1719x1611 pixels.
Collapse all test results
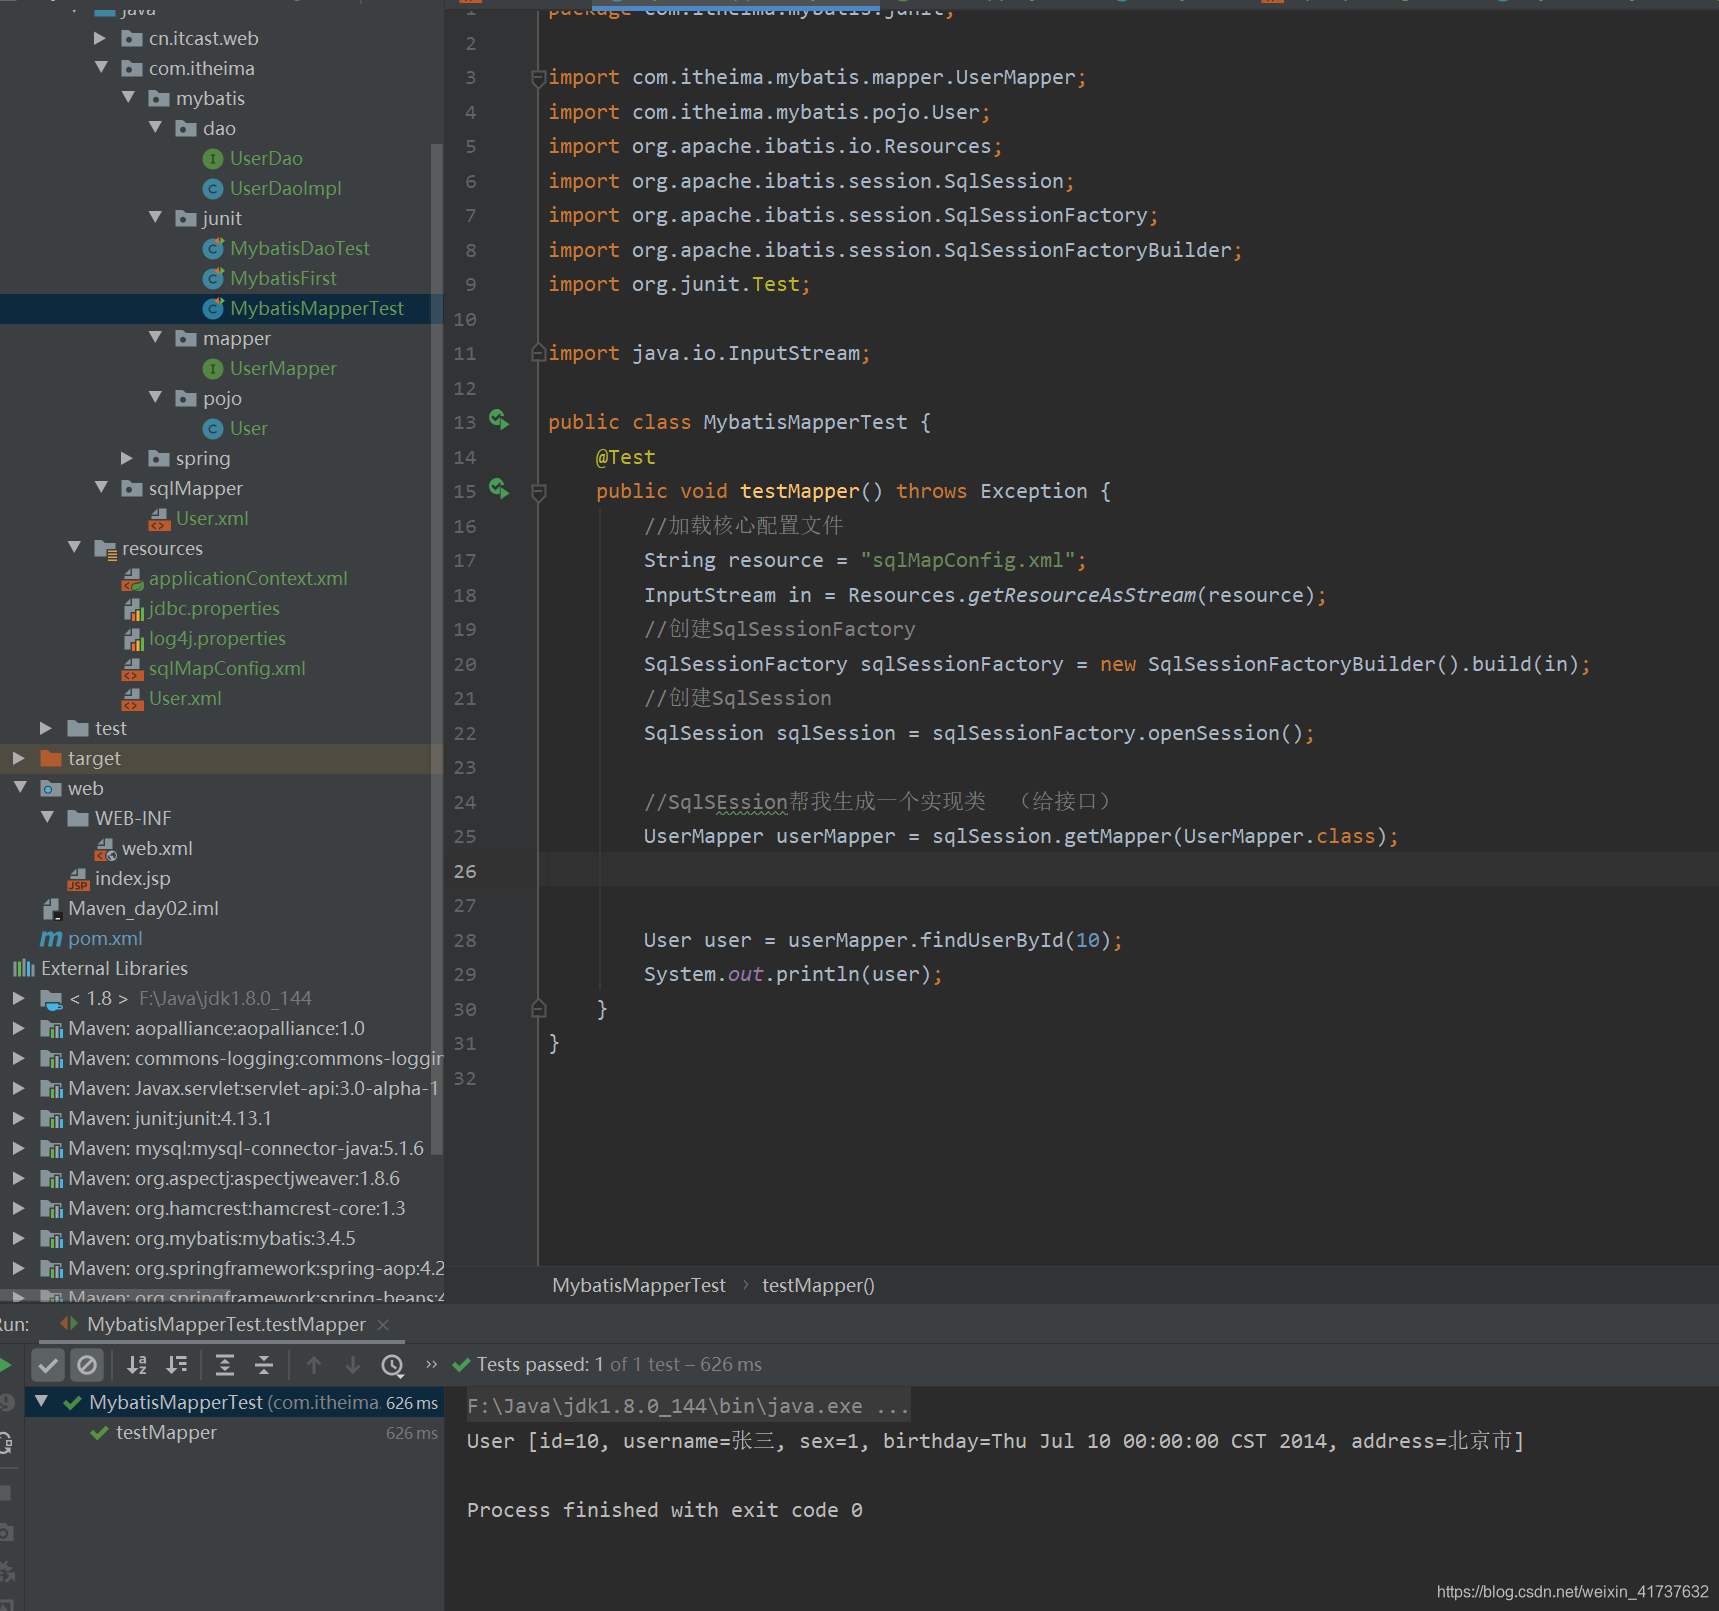pyautogui.click(x=264, y=1365)
